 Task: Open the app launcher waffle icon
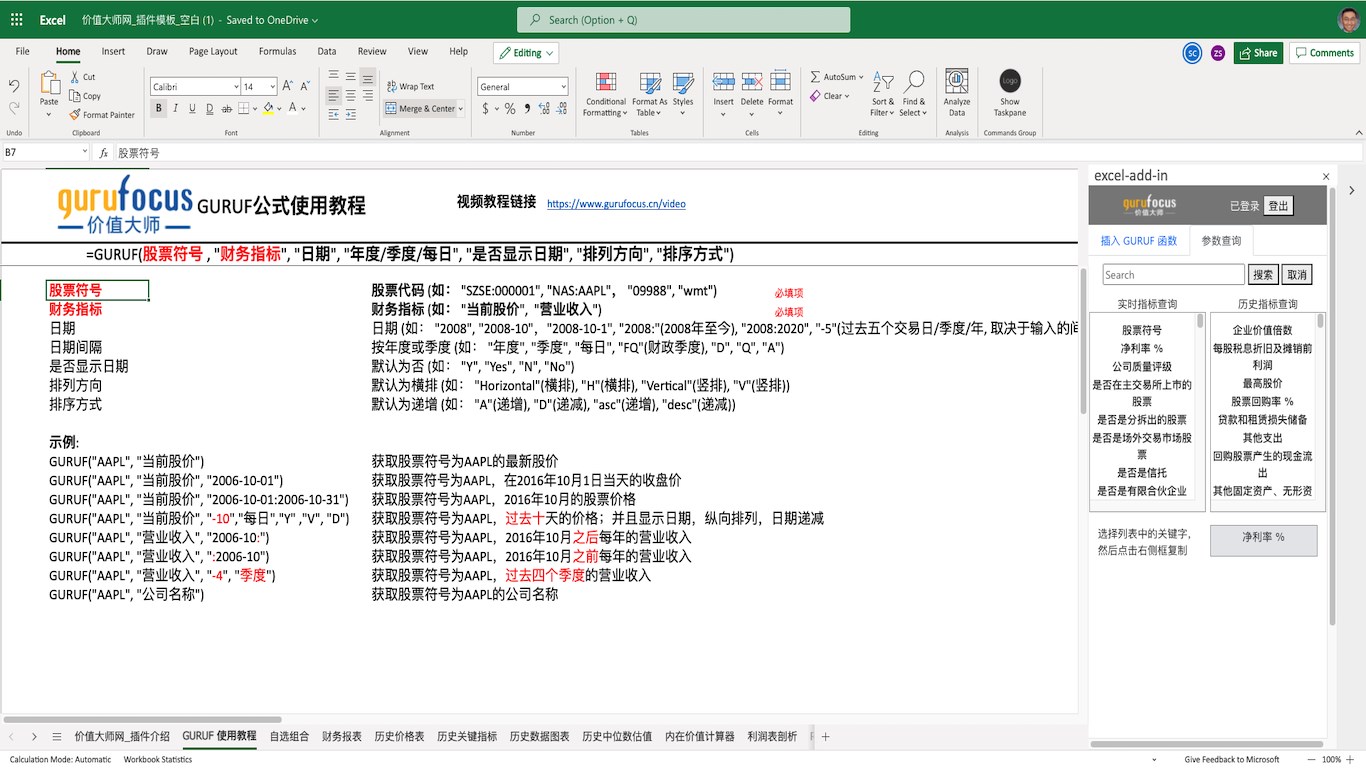[16, 20]
